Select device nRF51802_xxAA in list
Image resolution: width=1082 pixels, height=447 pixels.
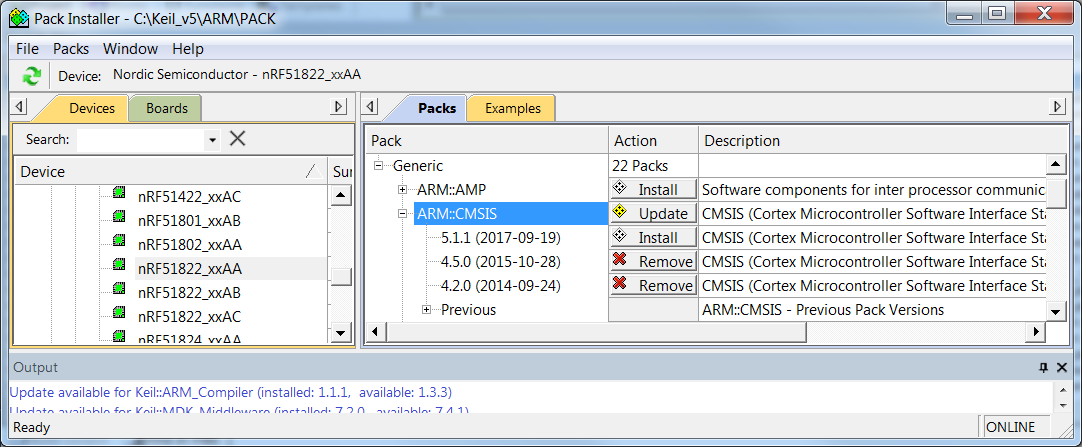190,245
